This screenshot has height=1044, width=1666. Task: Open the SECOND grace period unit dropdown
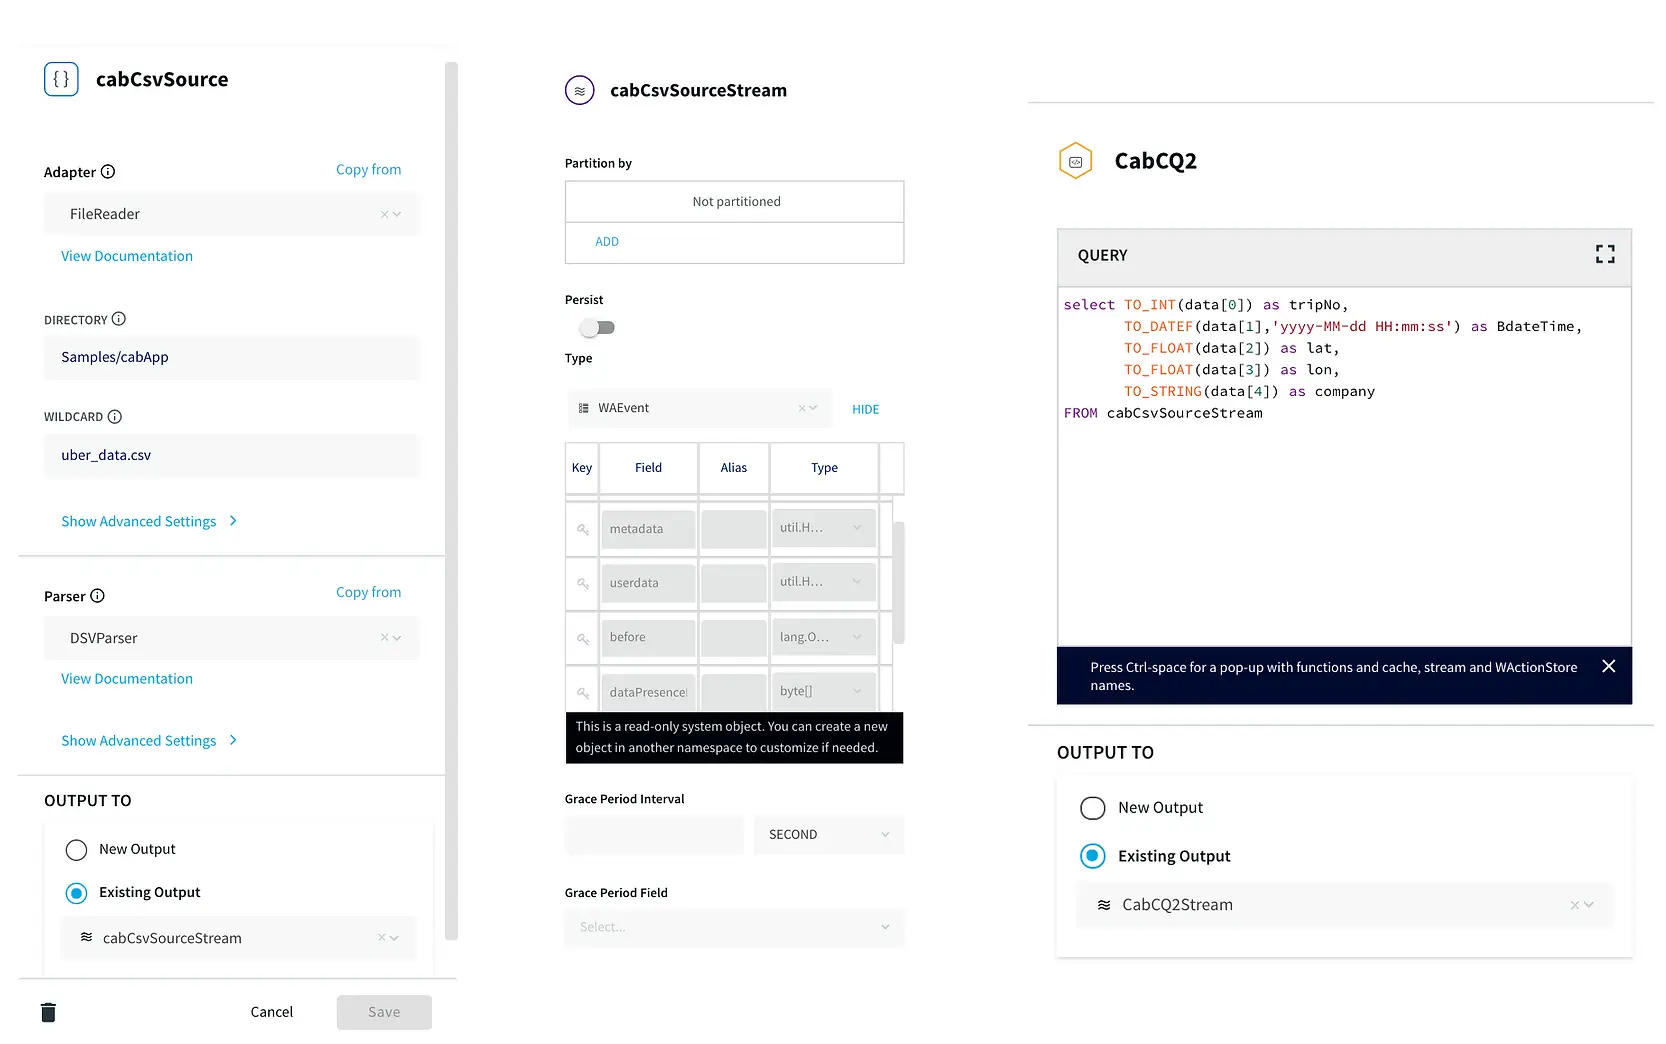coord(828,835)
